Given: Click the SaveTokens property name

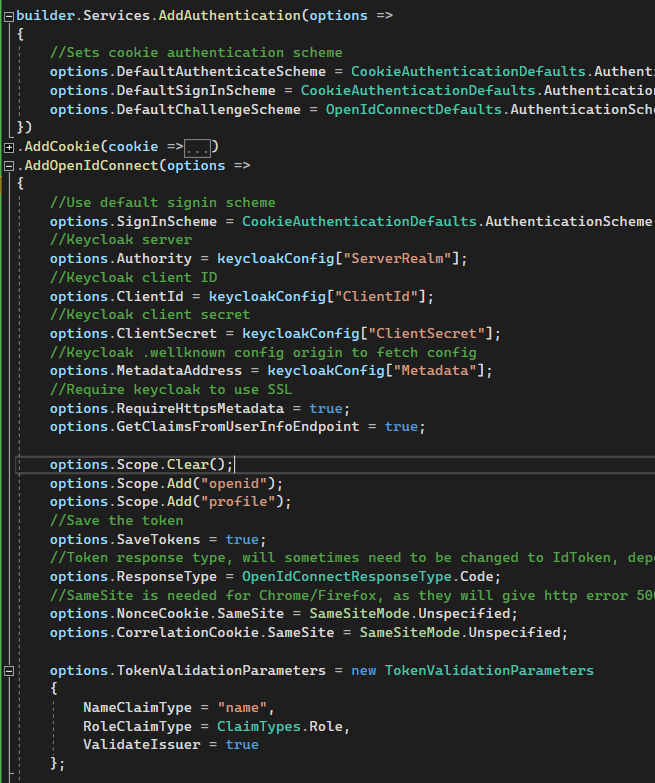Looking at the screenshot, I should (158, 539).
